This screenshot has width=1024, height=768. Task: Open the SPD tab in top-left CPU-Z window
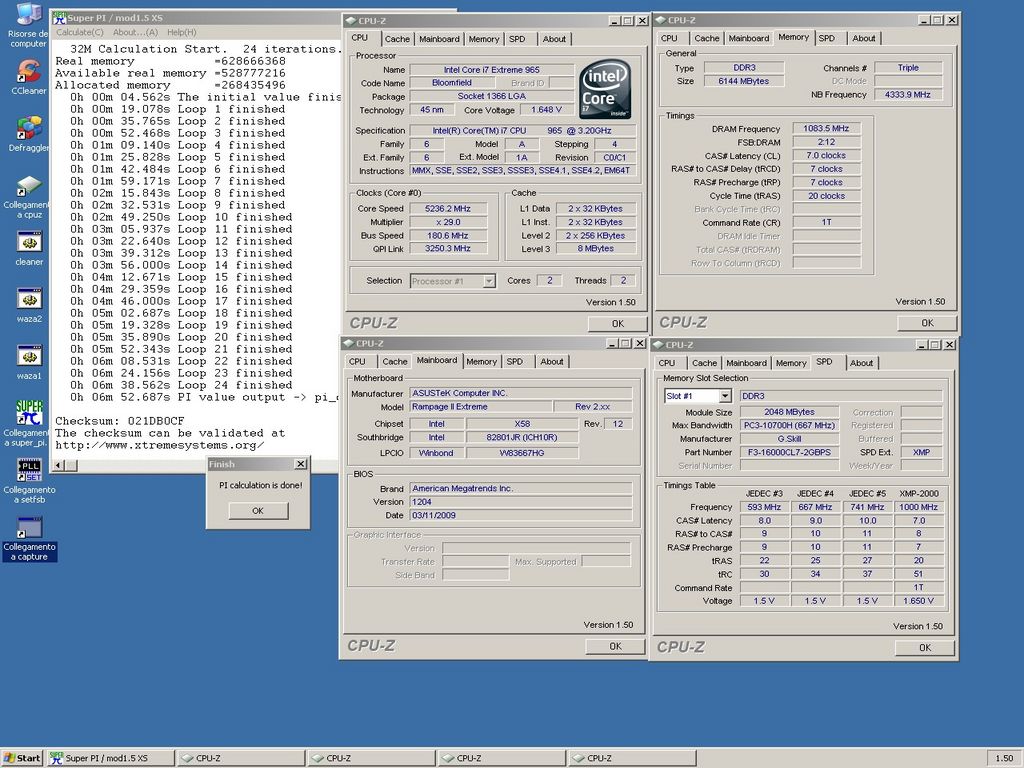click(517, 39)
